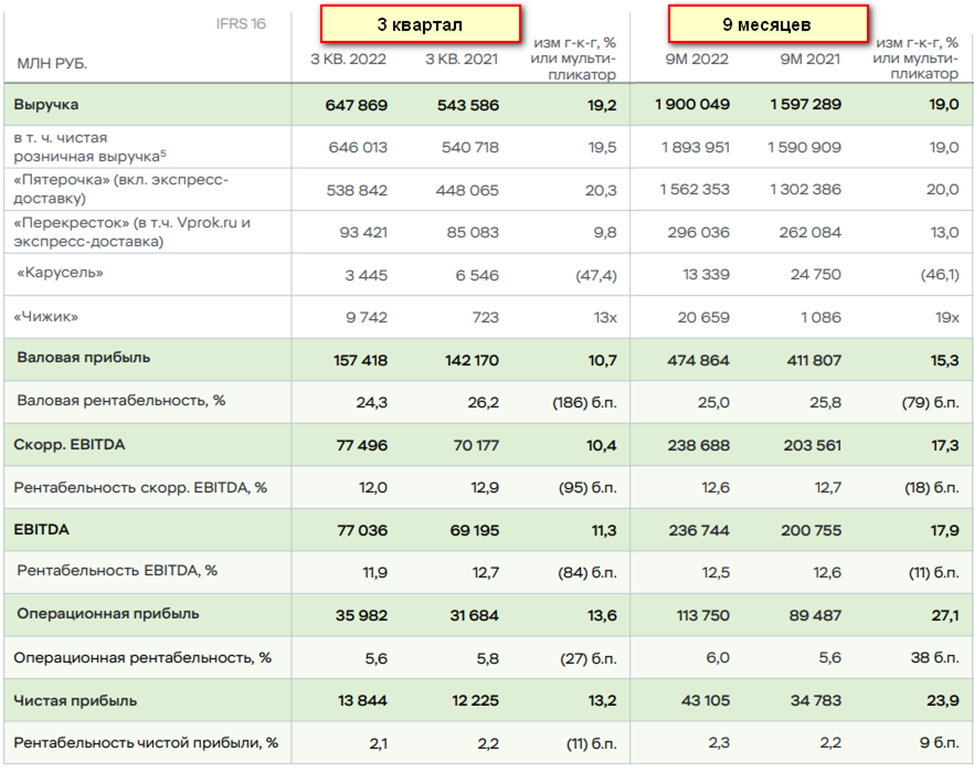Click revenue value 543 586
974x773 pixels.
(x=468, y=105)
